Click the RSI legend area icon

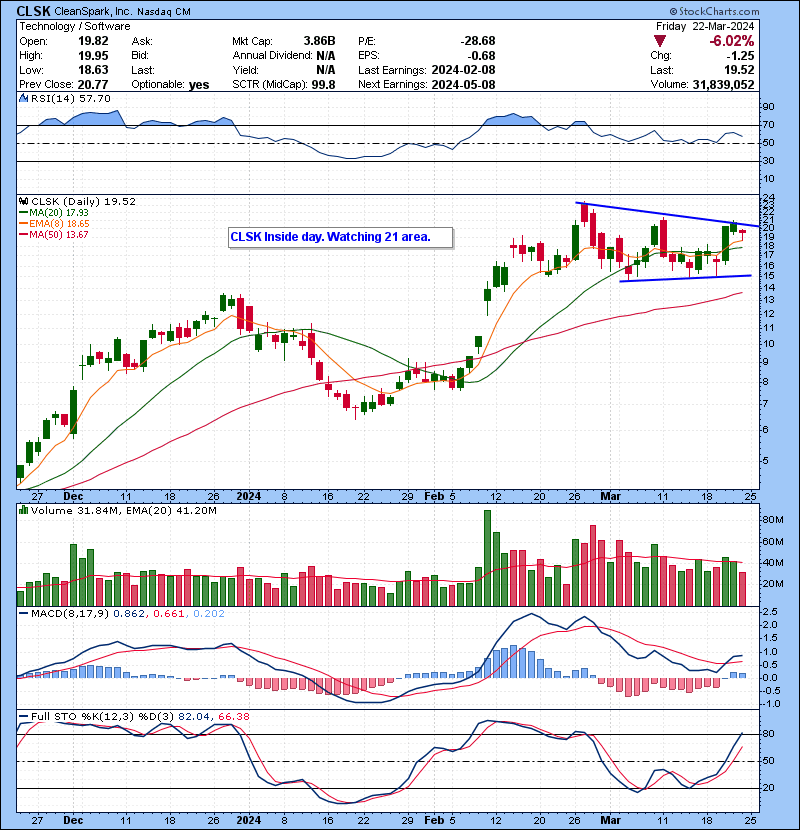[23, 98]
